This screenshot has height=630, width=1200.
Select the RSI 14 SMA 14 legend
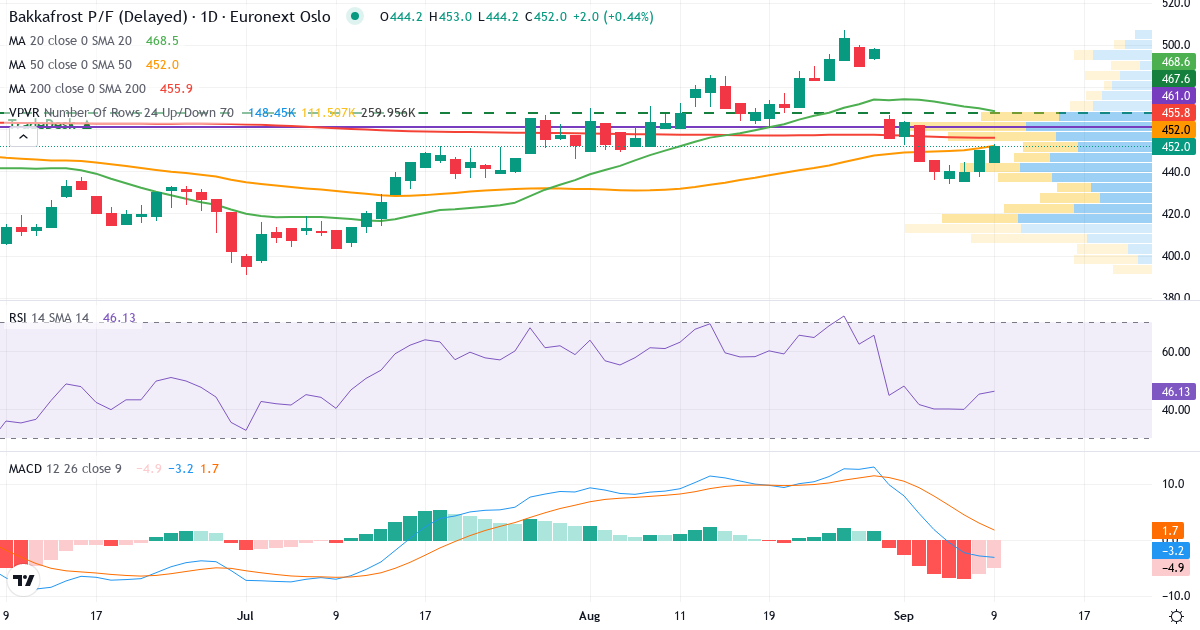[x=48, y=317]
